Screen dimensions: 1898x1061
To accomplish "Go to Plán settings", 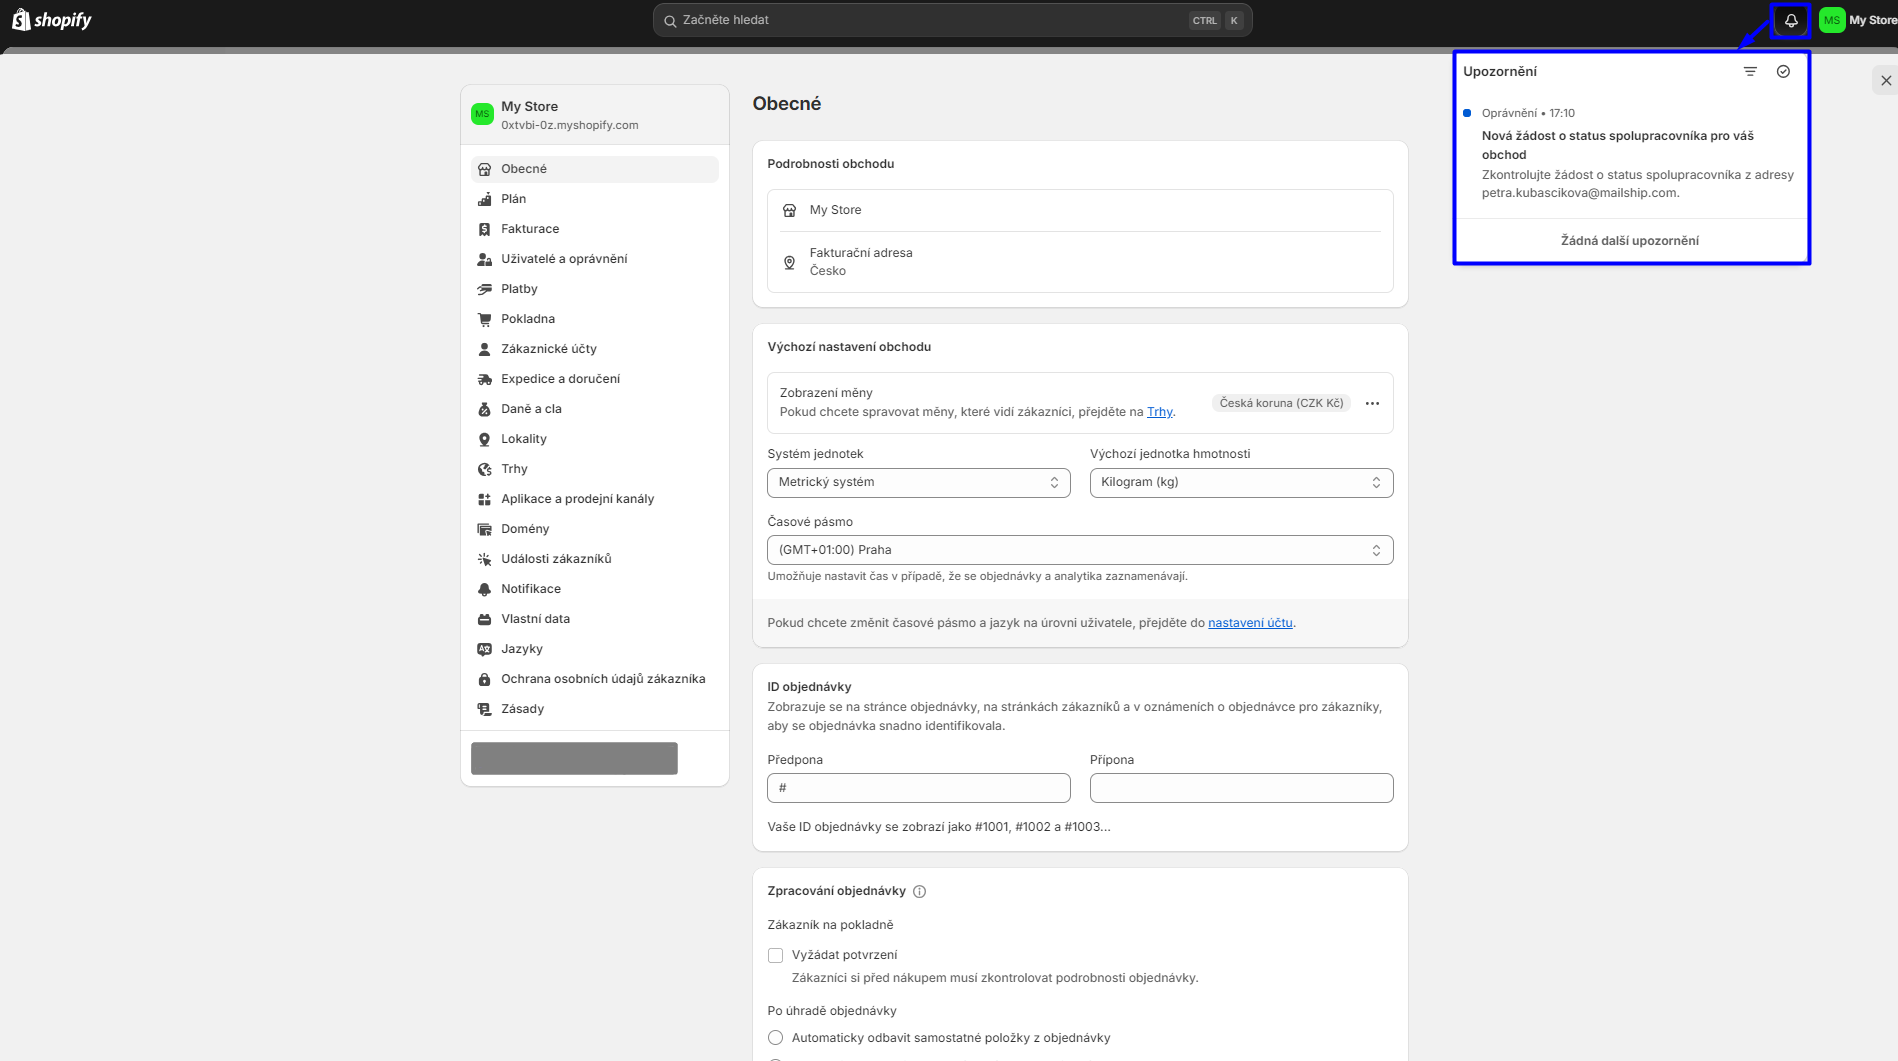I will (x=594, y=199).
